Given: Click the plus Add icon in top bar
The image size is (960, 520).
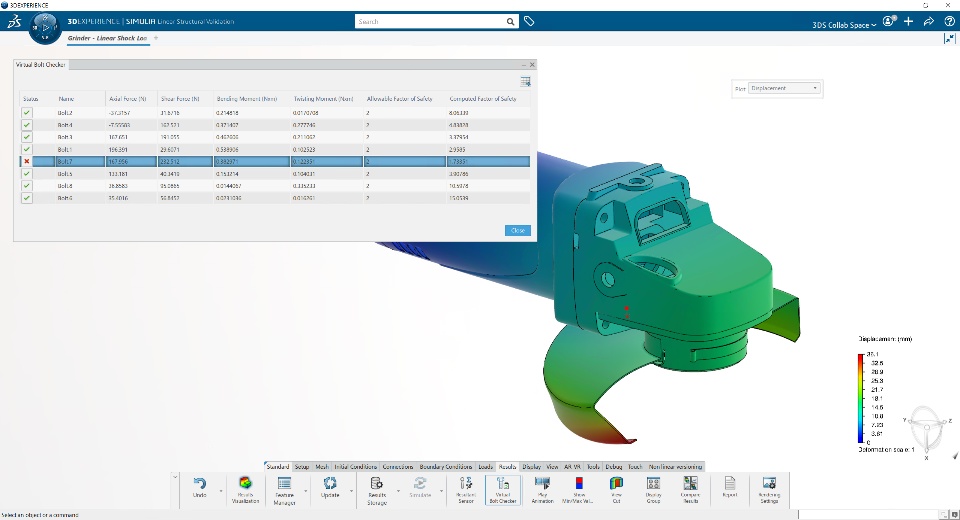Looking at the screenshot, I should 909,21.
